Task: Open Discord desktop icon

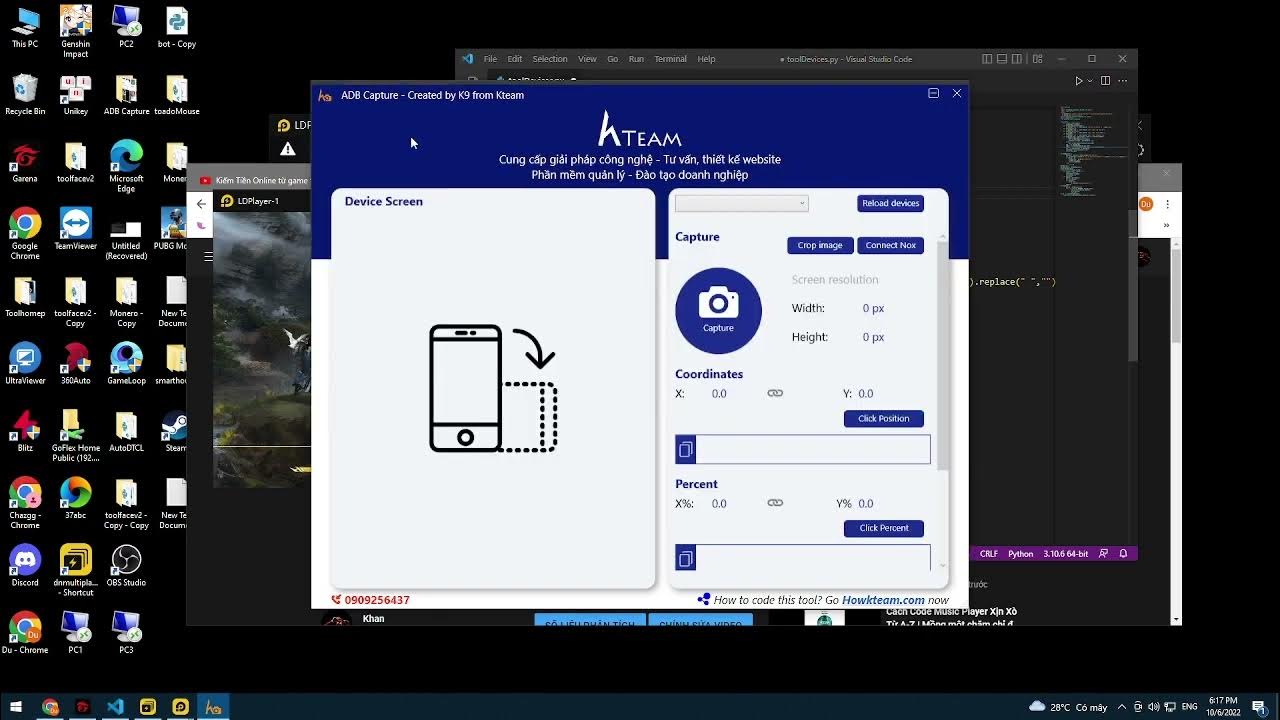Action: (x=25, y=565)
